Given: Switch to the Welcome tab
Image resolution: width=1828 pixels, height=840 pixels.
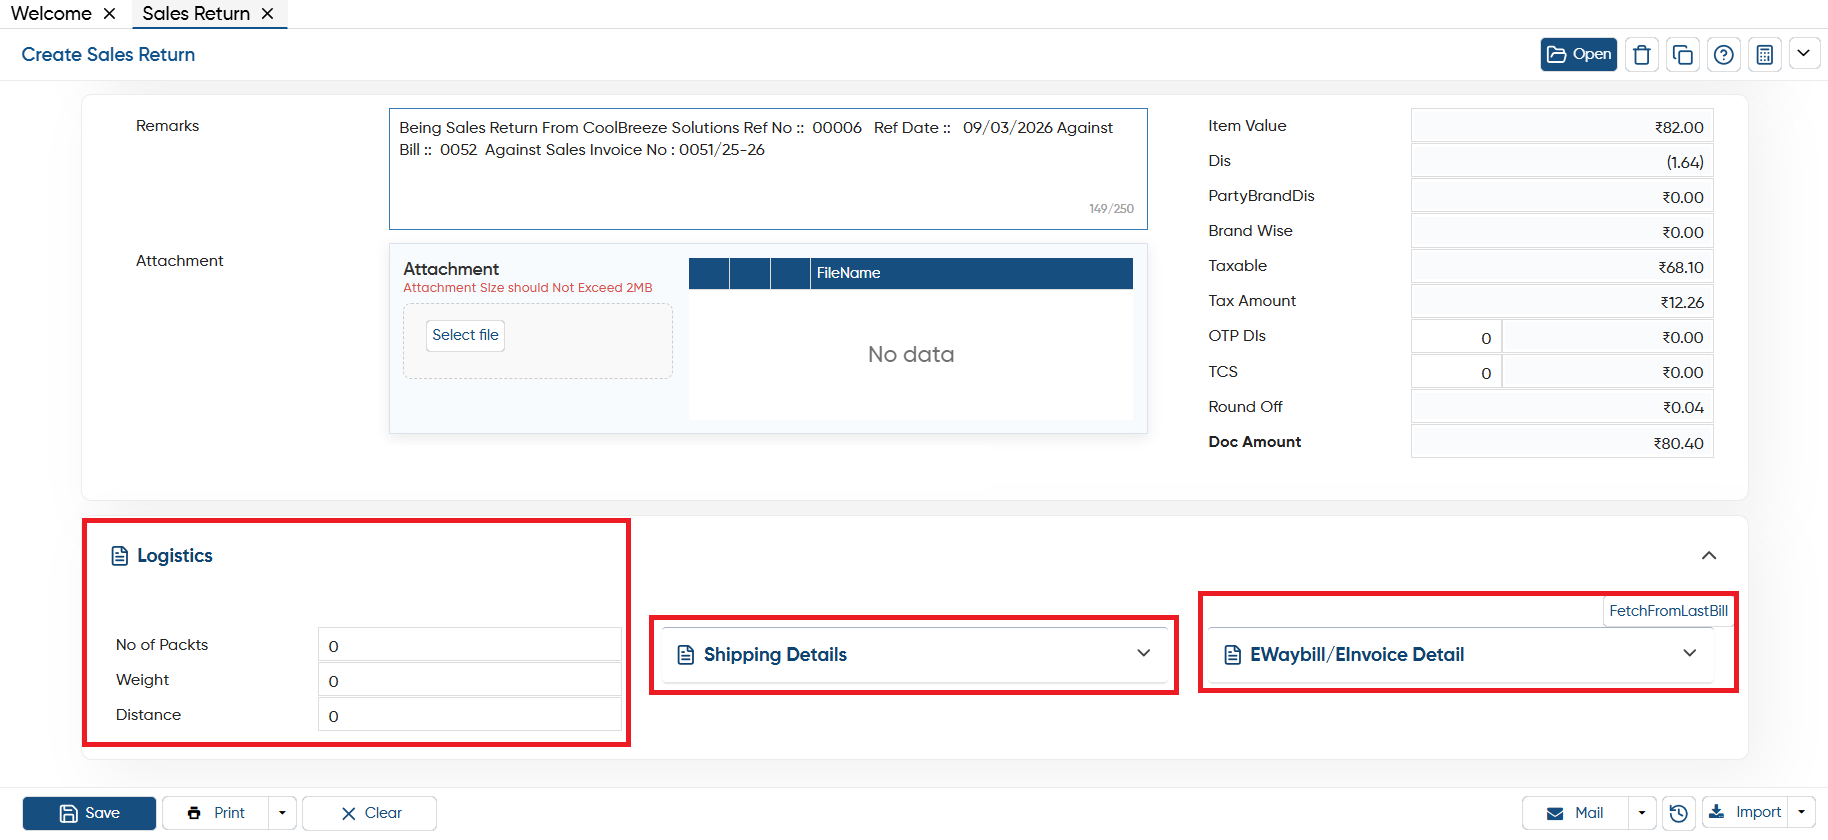Looking at the screenshot, I should (x=51, y=13).
